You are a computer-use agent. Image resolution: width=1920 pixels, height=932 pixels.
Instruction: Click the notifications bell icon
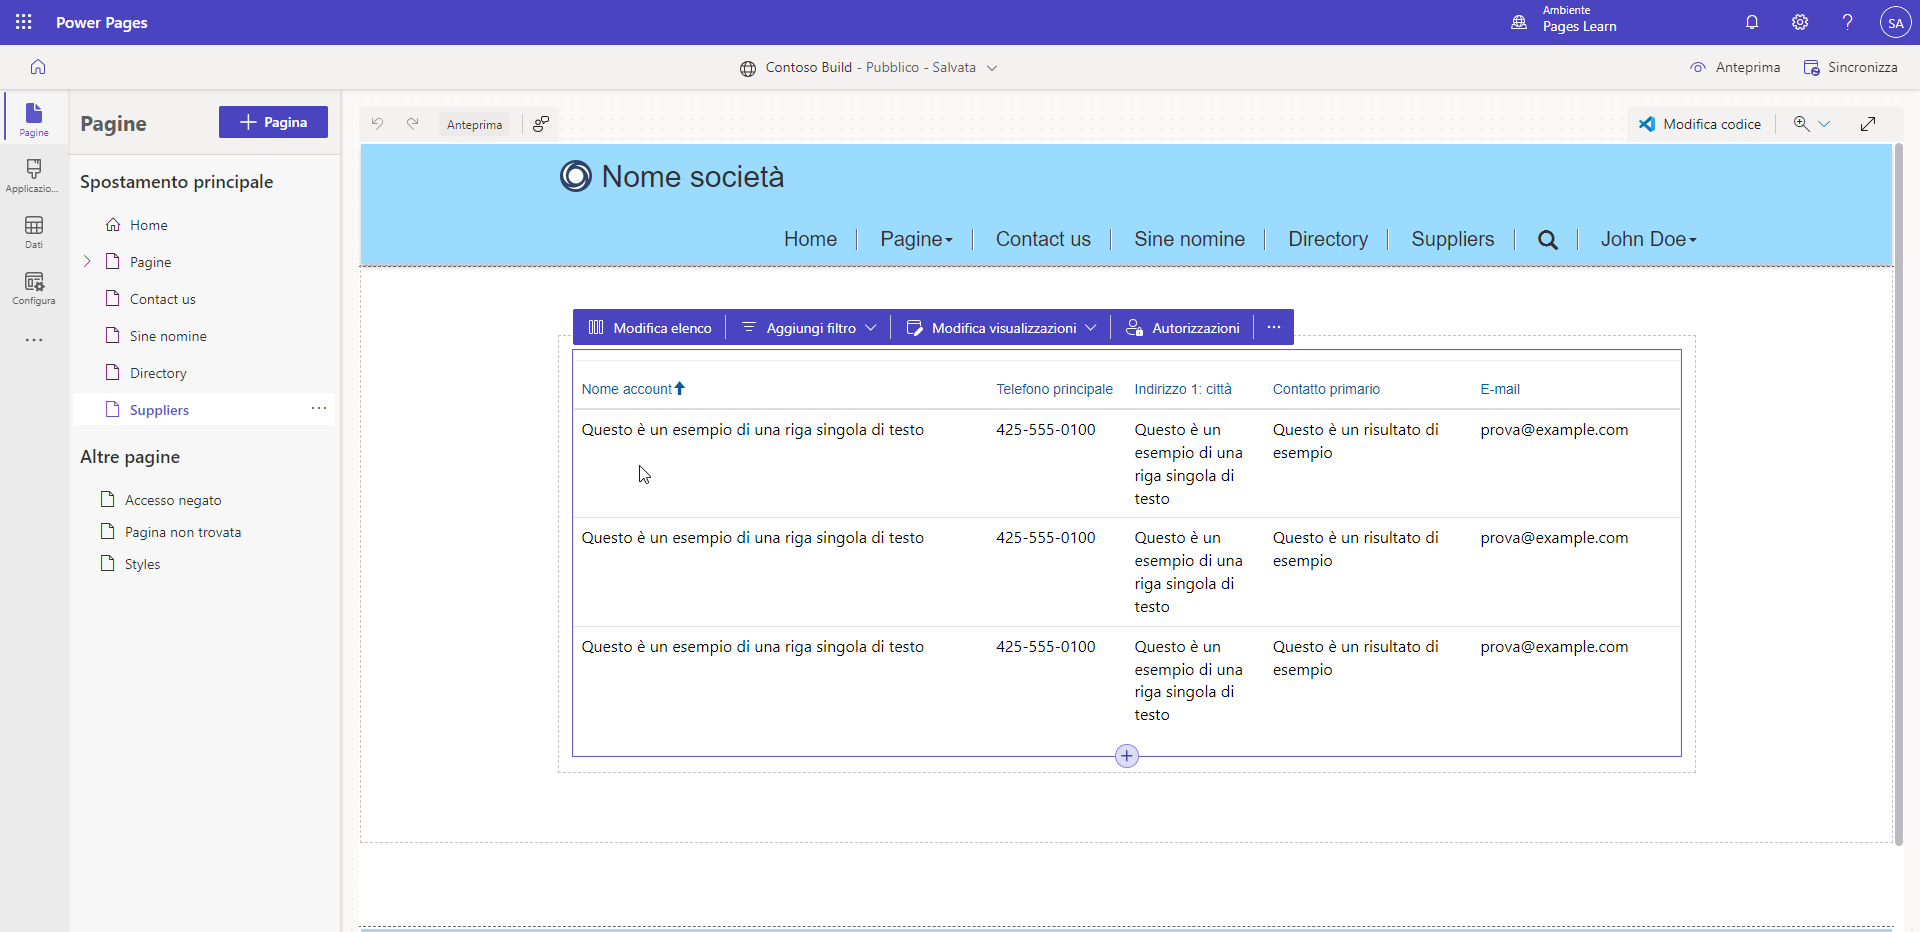coord(1752,22)
